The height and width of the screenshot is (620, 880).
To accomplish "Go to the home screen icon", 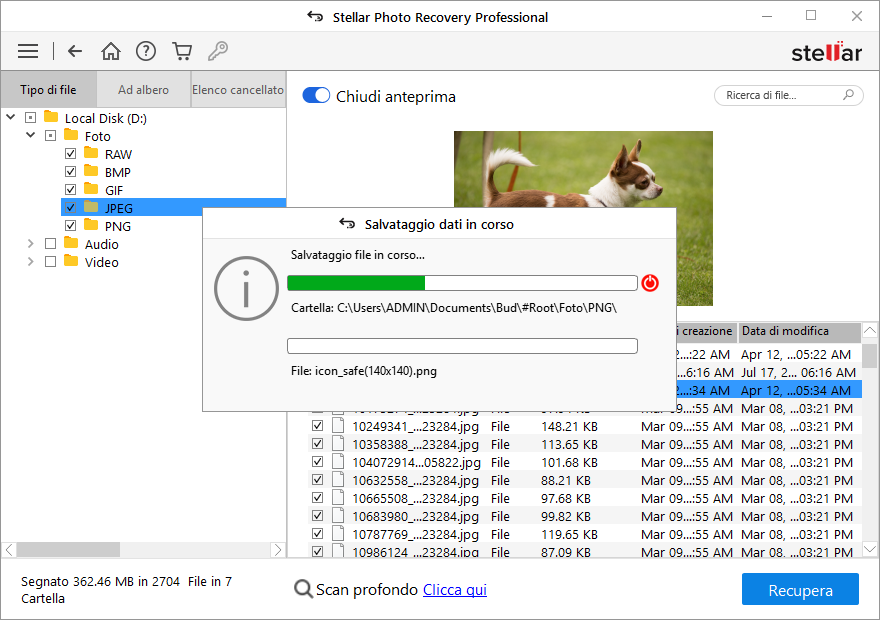I will pyautogui.click(x=111, y=51).
